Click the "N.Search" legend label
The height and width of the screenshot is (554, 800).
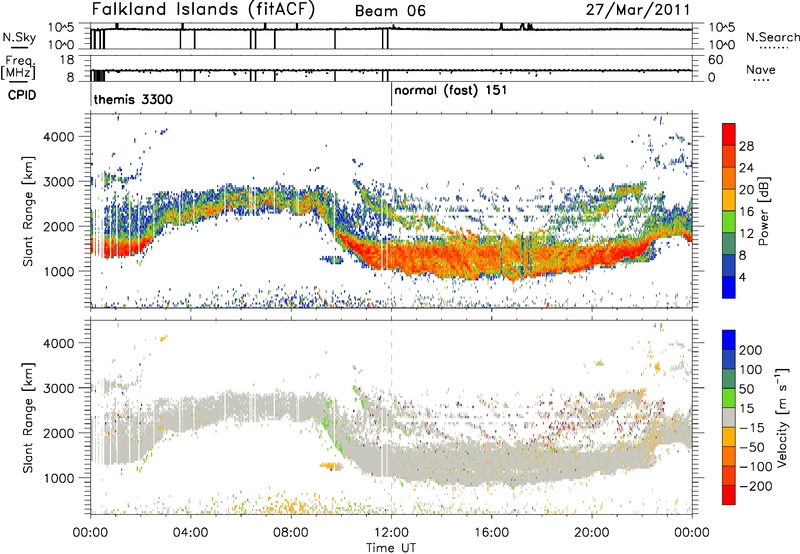772,37
